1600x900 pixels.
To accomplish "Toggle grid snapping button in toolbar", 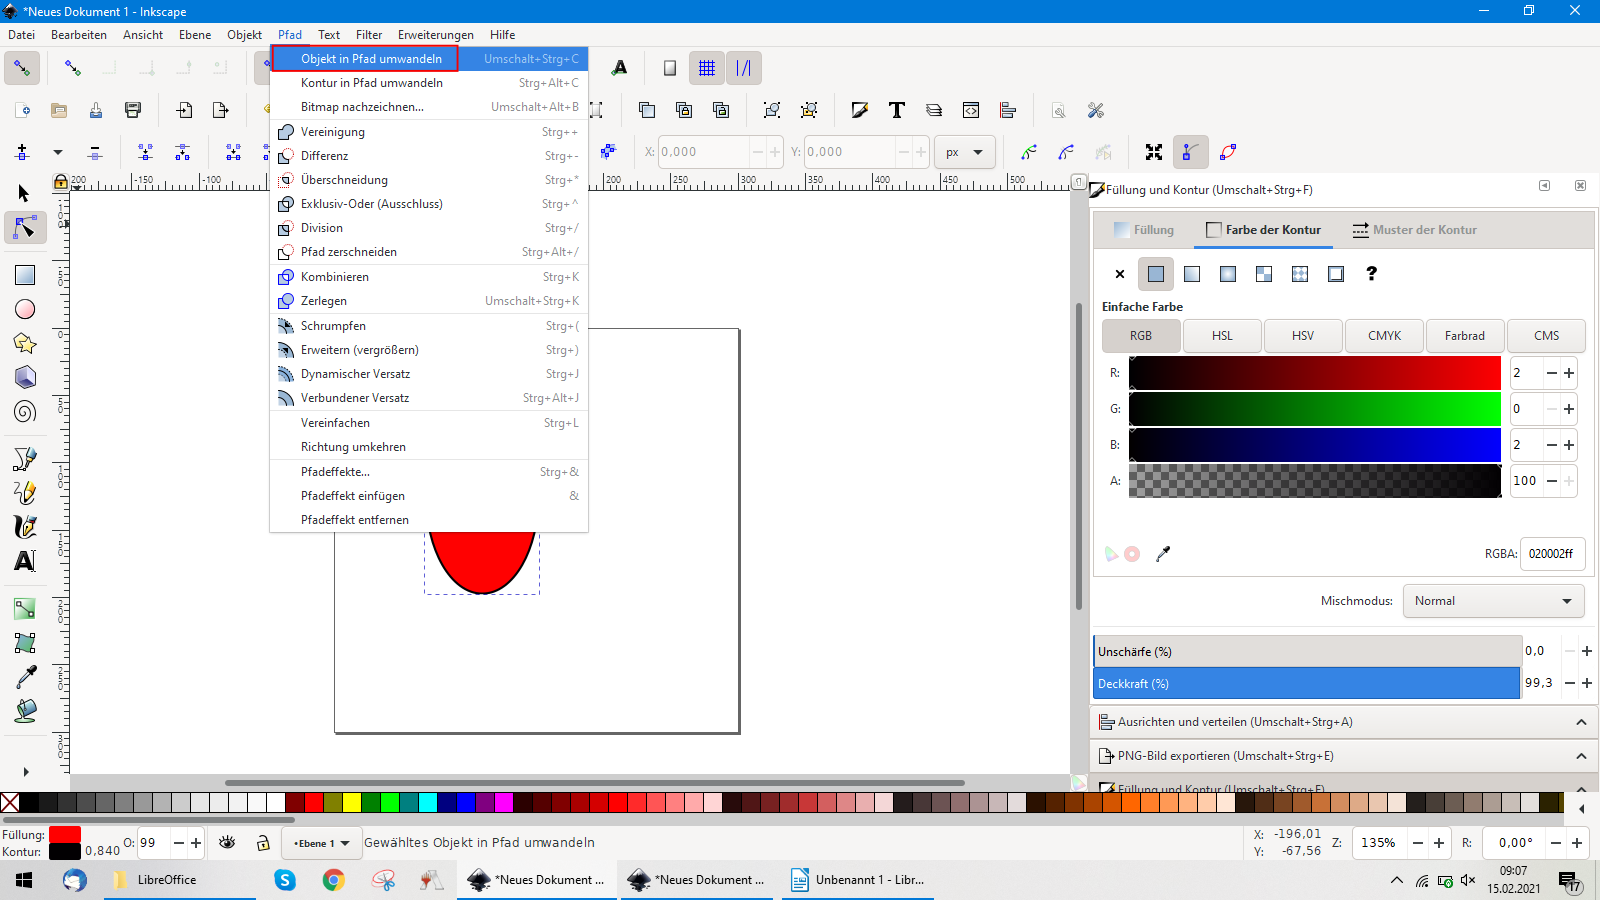I will (707, 68).
